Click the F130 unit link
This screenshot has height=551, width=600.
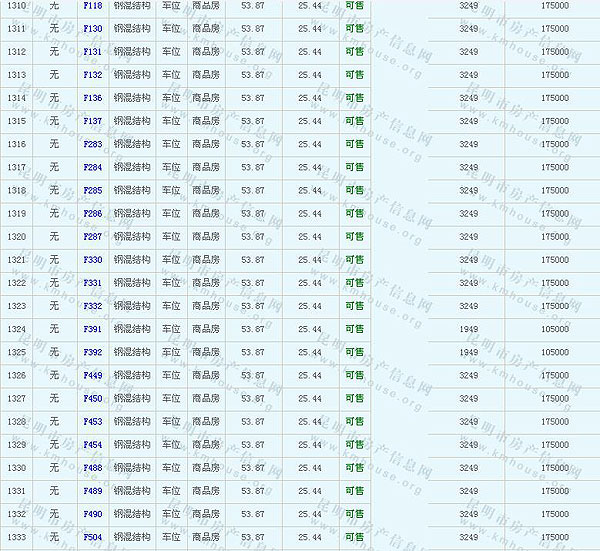93,29
